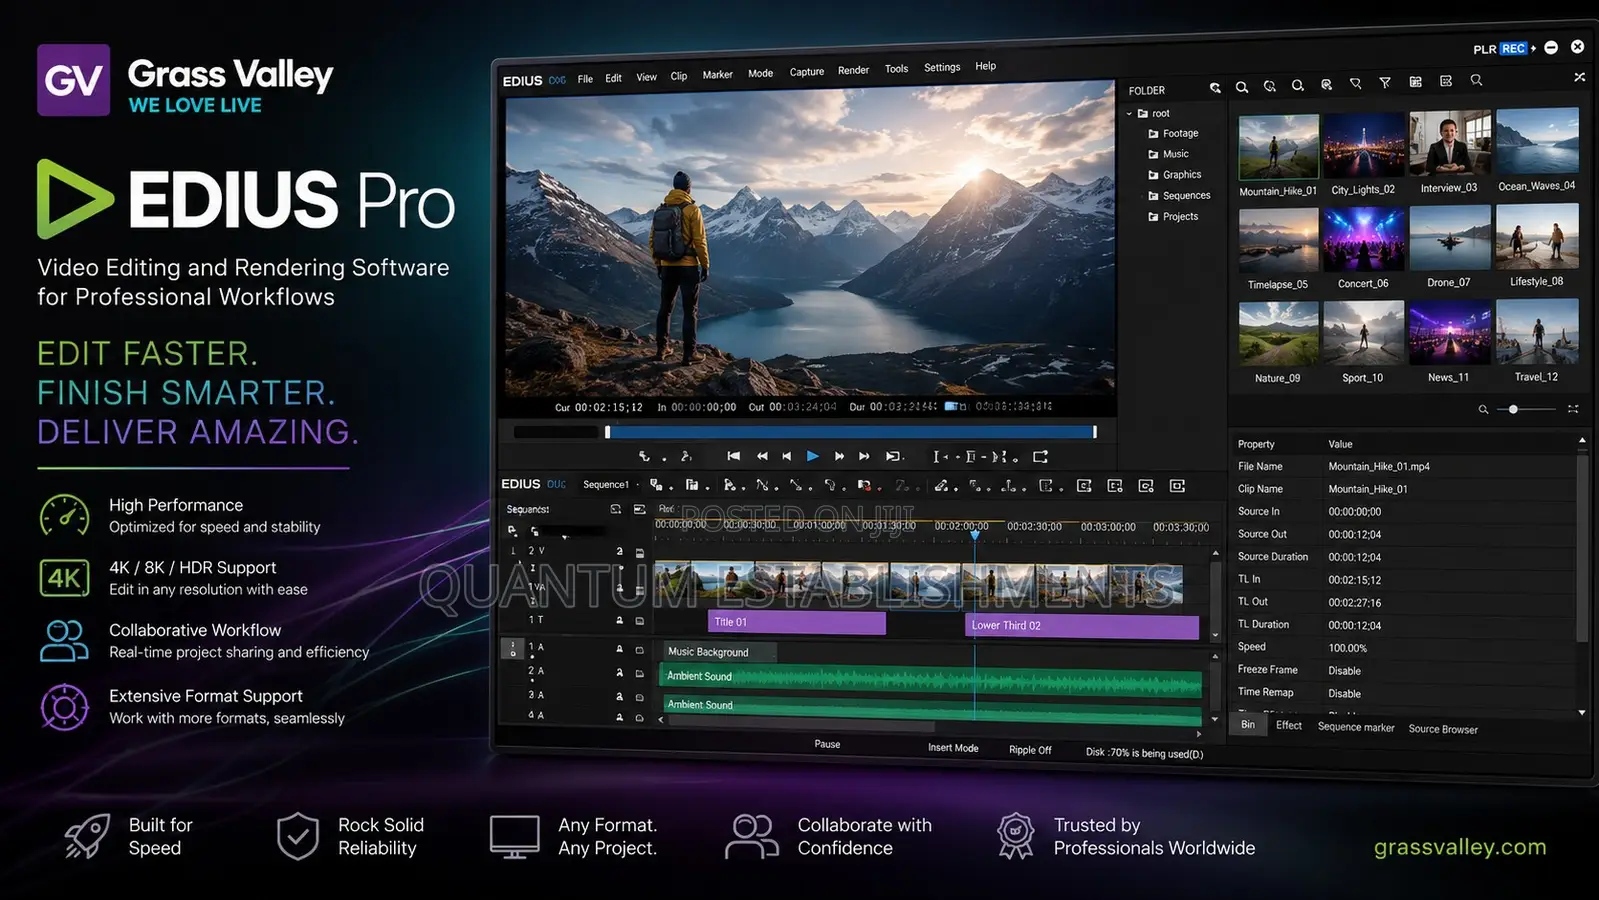Visit the grassvalley.com link

click(1460, 847)
